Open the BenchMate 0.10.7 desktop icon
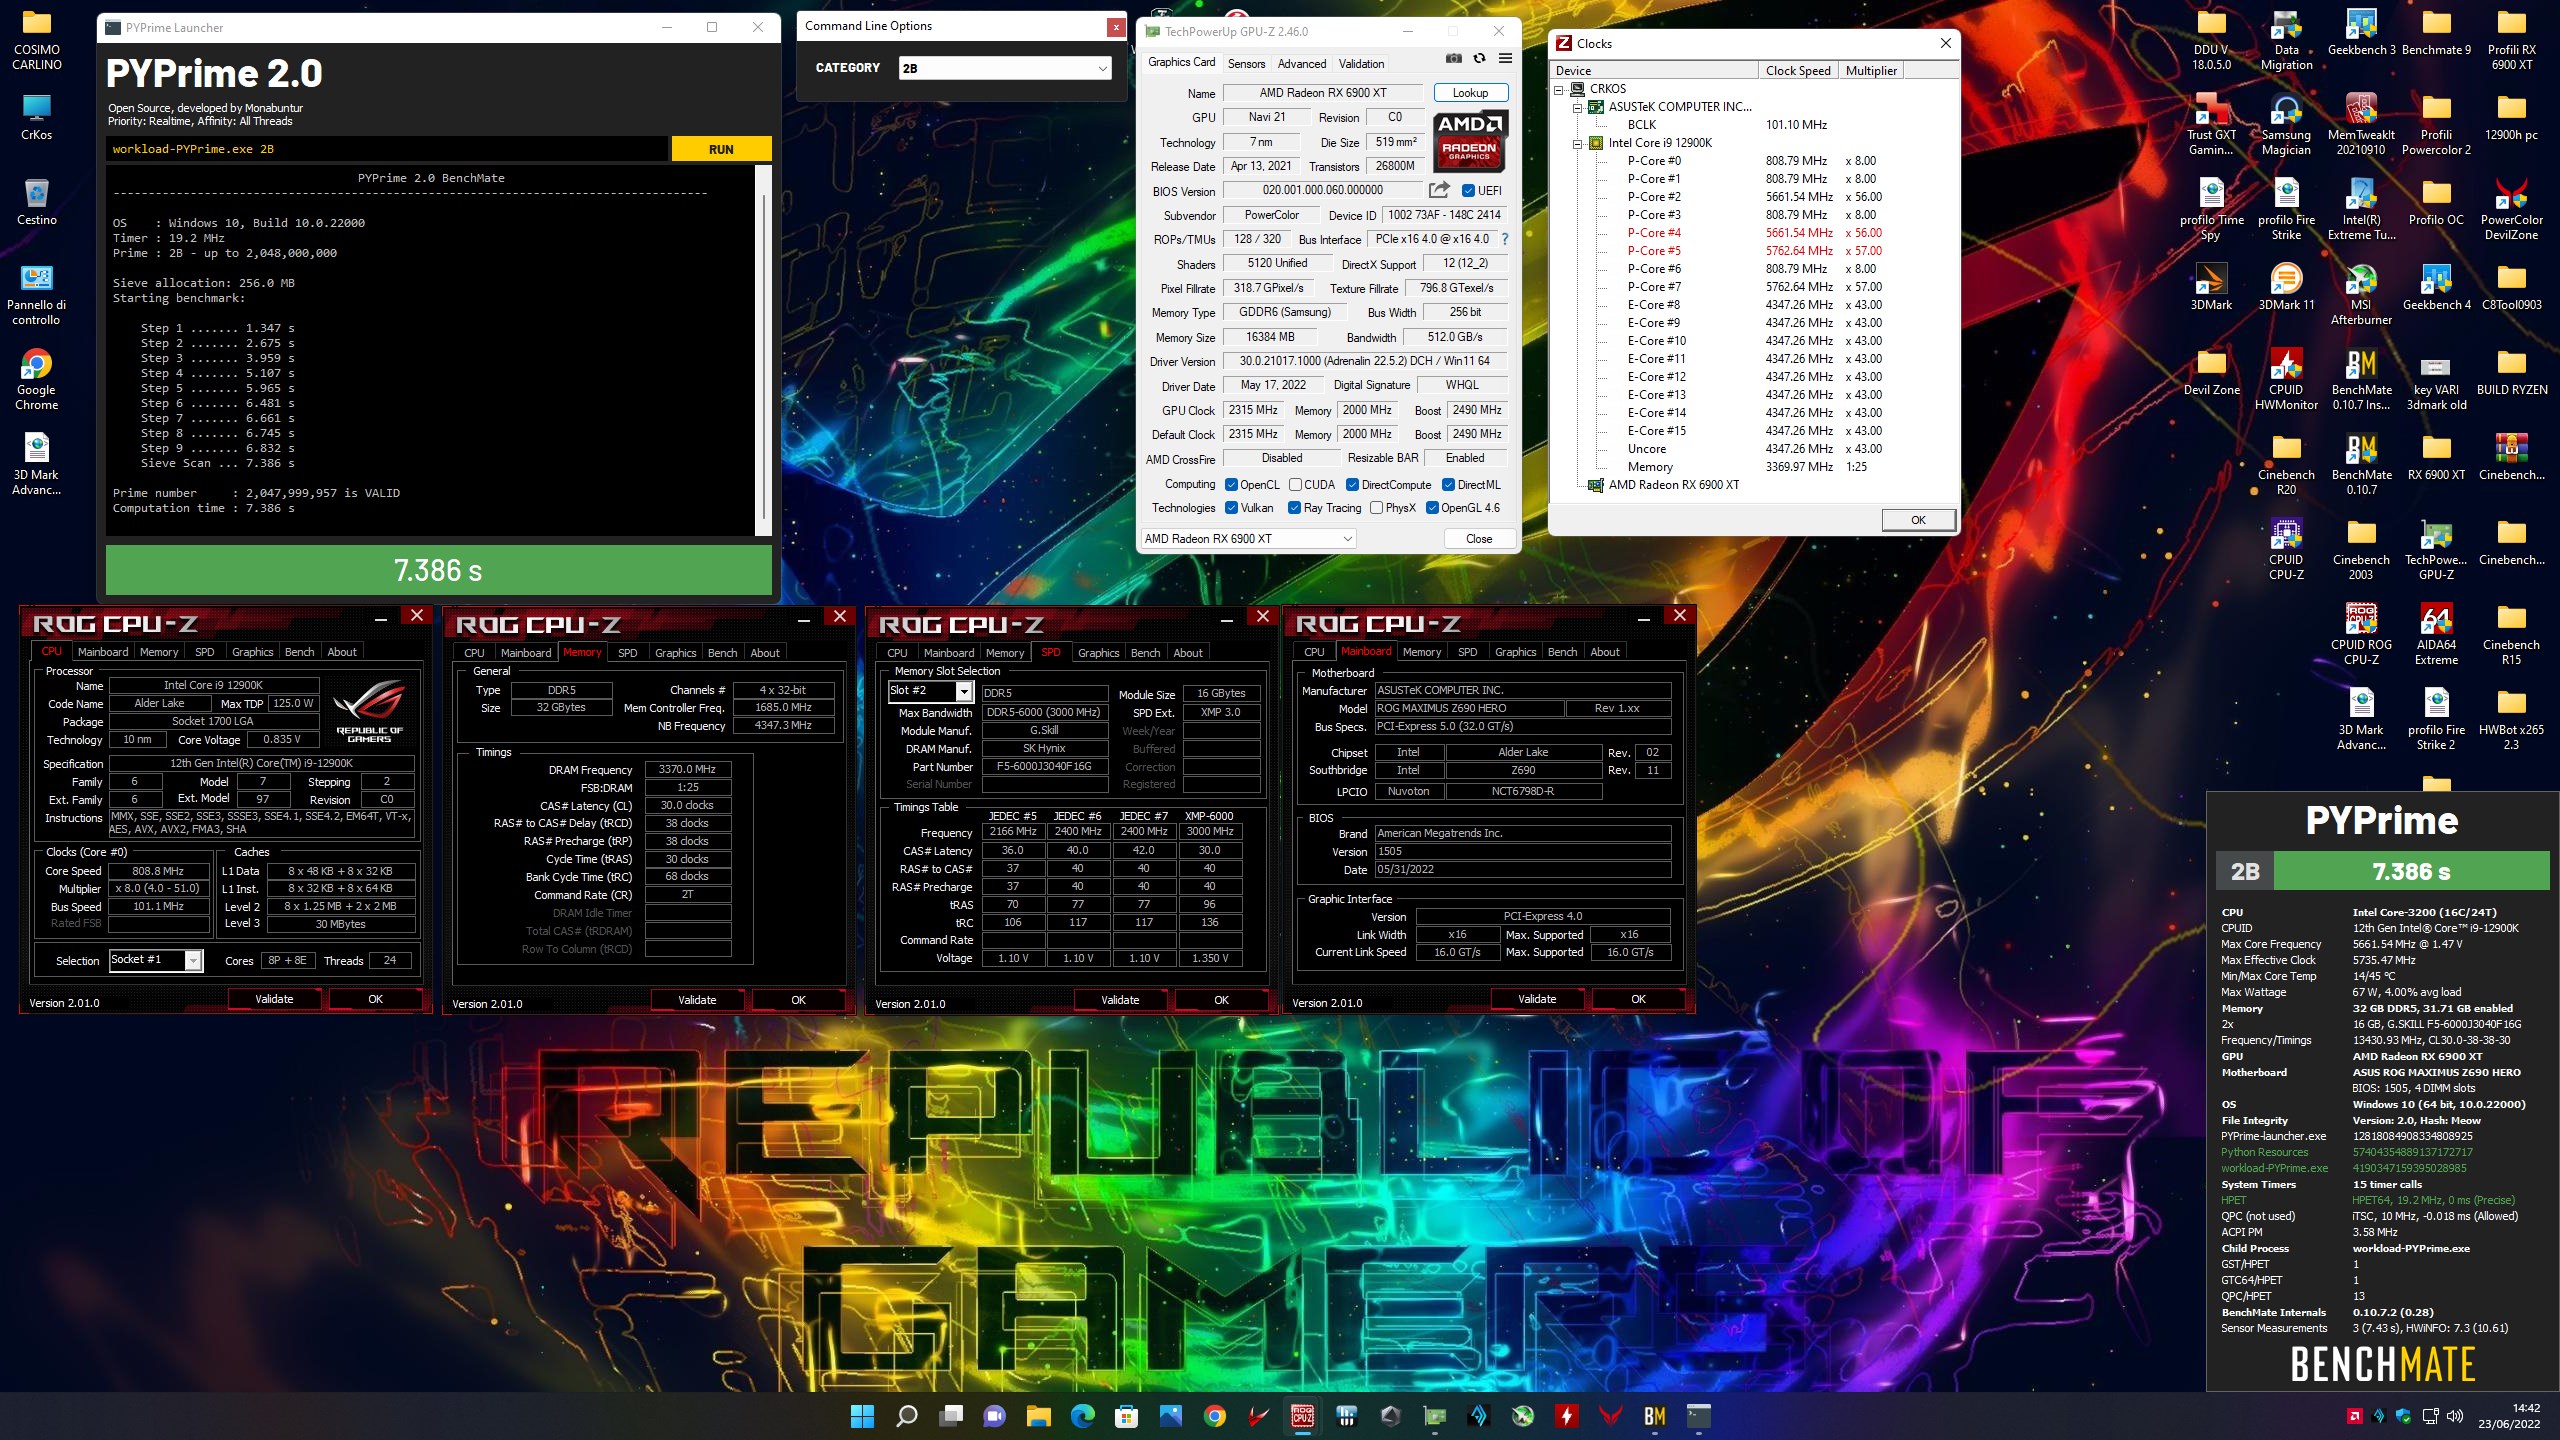The height and width of the screenshot is (1440, 2560). coord(2361,465)
